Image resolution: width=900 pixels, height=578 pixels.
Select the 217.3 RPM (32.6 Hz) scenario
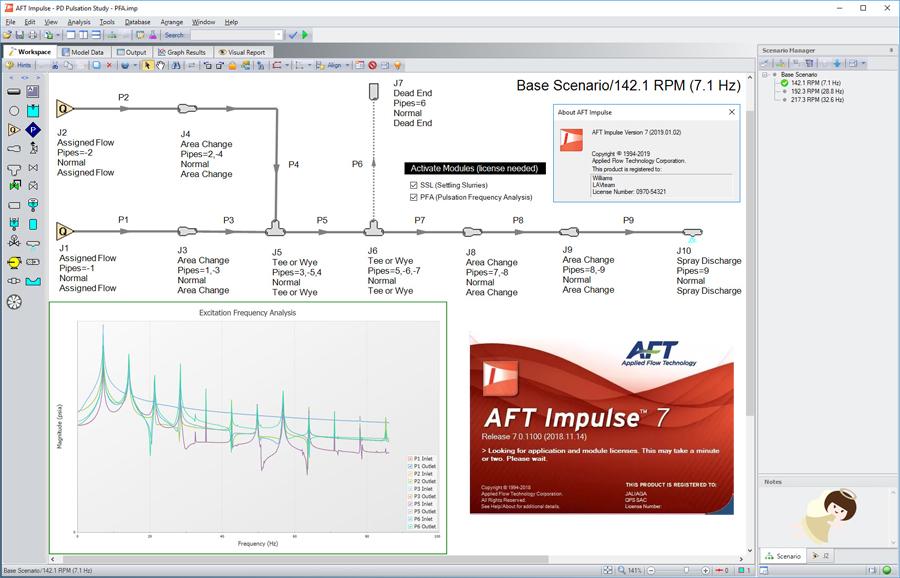click(x=817, y=100)
